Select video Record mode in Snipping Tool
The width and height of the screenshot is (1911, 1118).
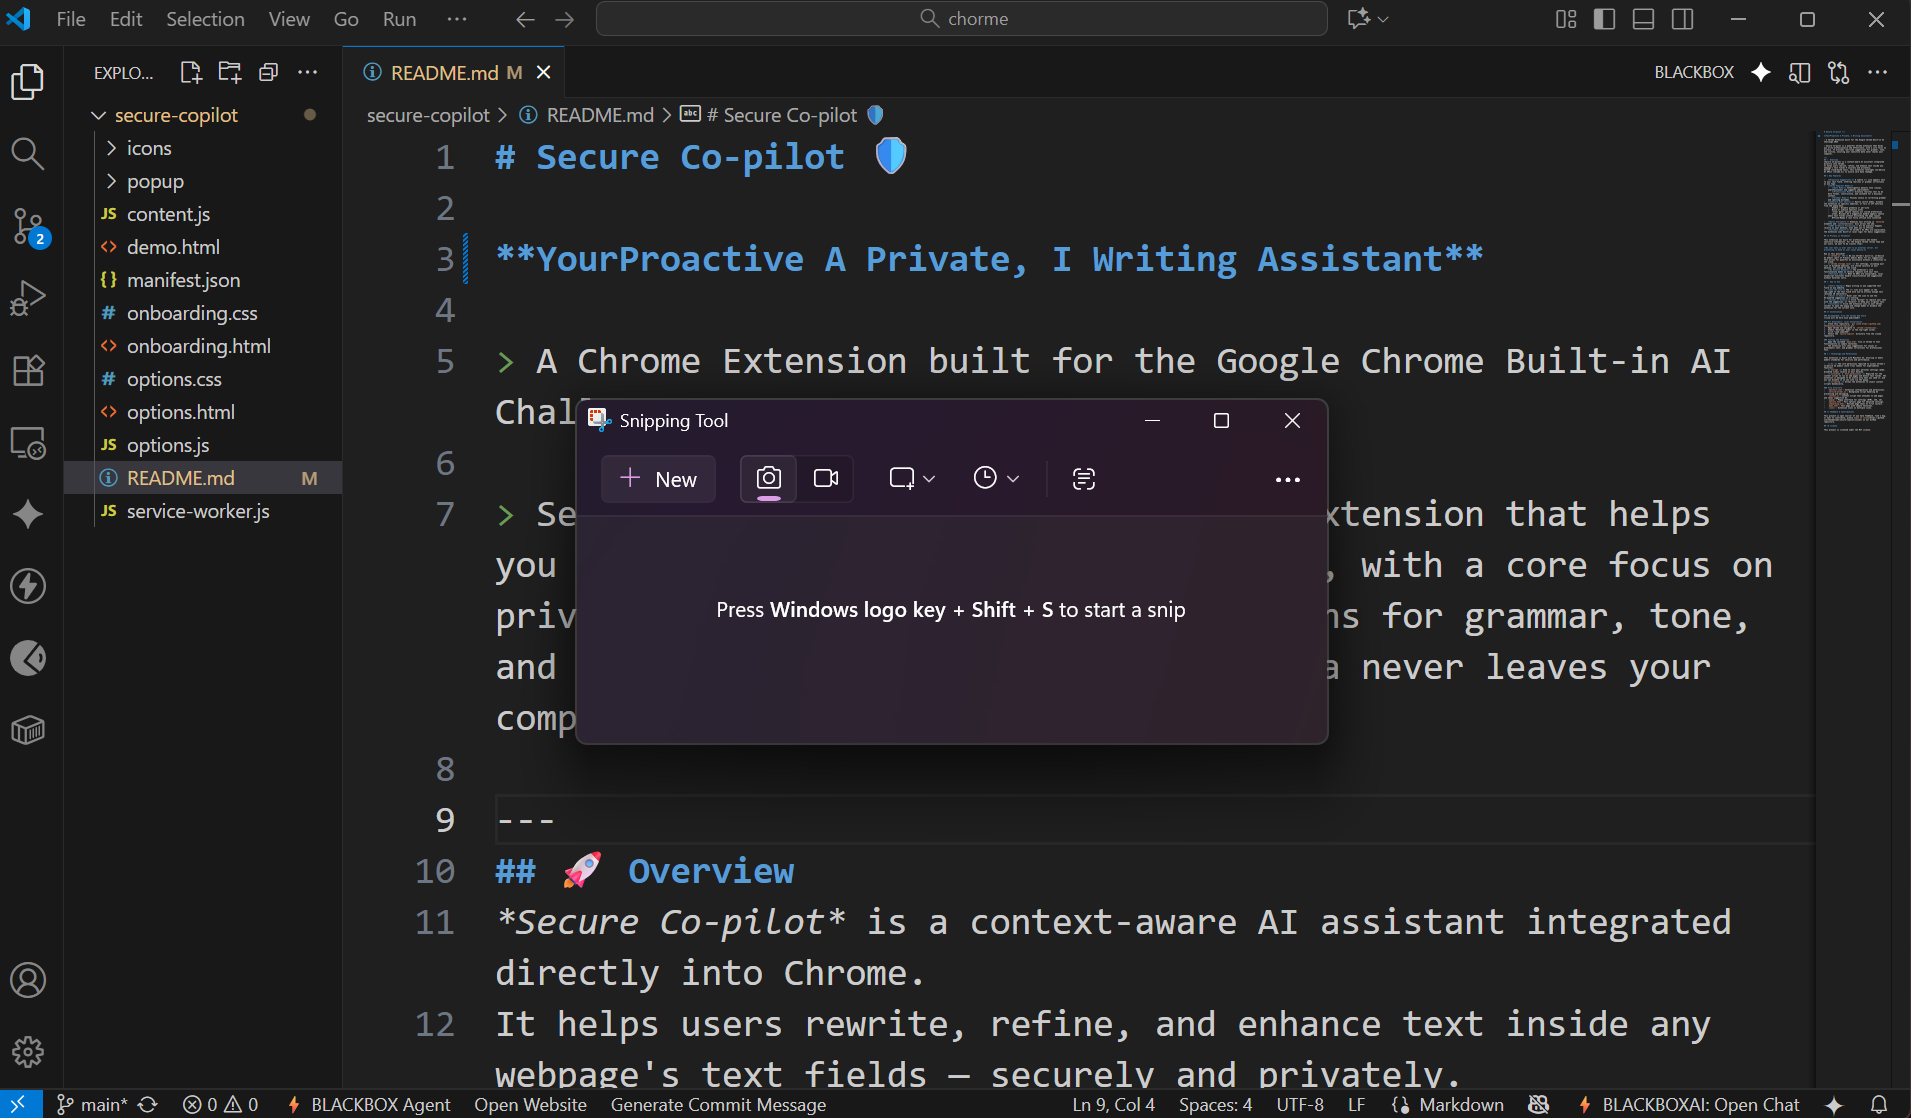(826, 479)
